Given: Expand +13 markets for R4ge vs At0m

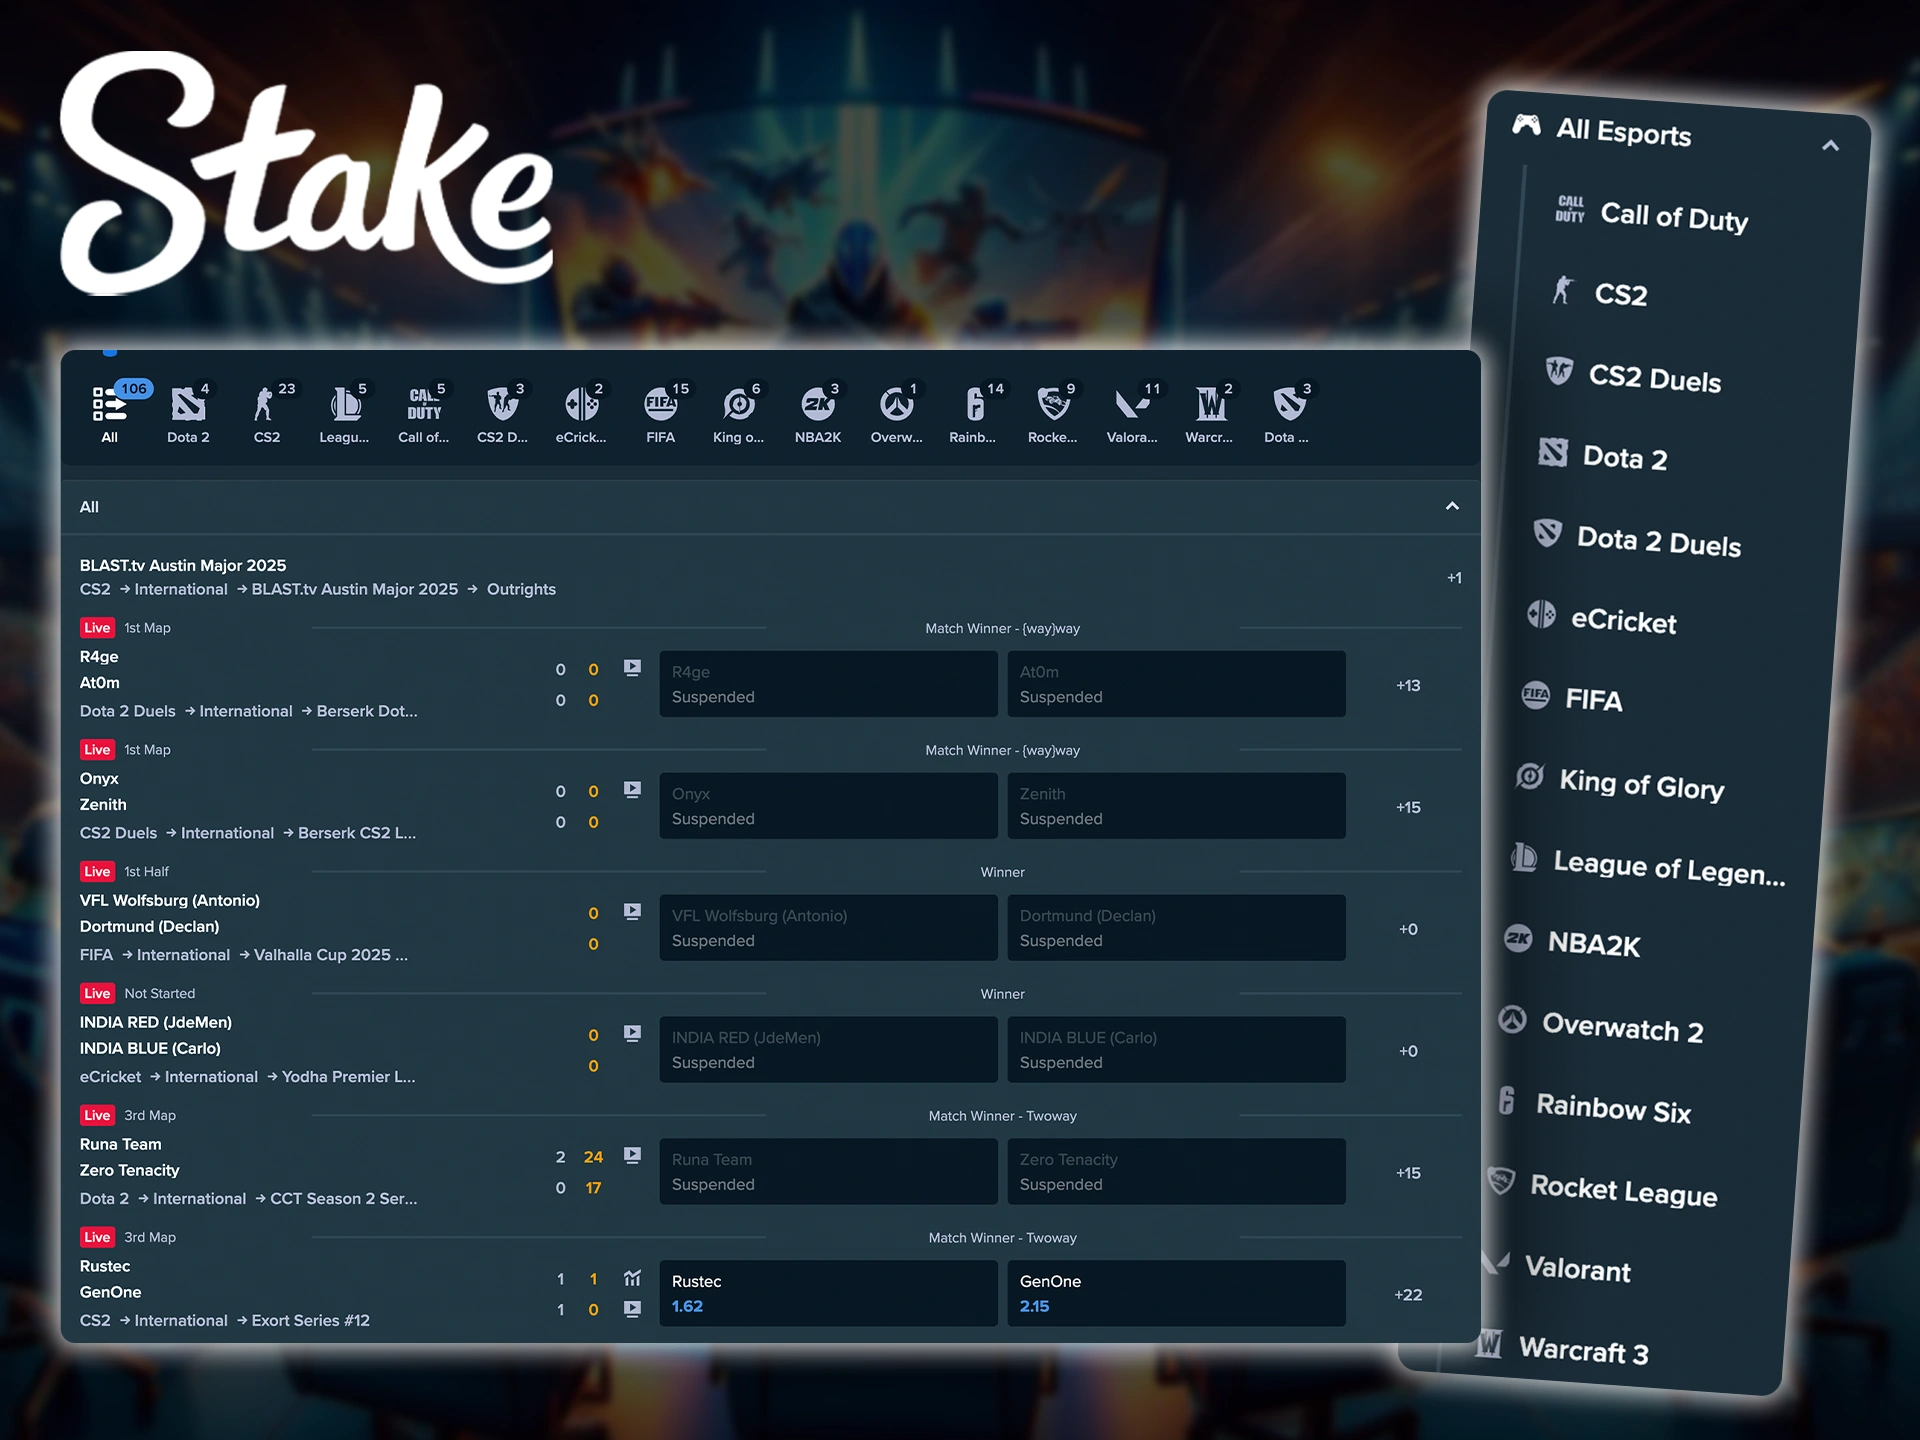Looking at the screenshot, I should pyautogui.click(x=1408, y=686).
